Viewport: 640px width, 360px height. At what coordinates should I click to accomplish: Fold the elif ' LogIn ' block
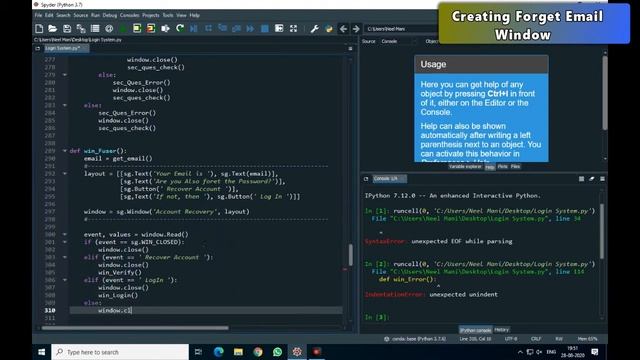coord(64,280)
